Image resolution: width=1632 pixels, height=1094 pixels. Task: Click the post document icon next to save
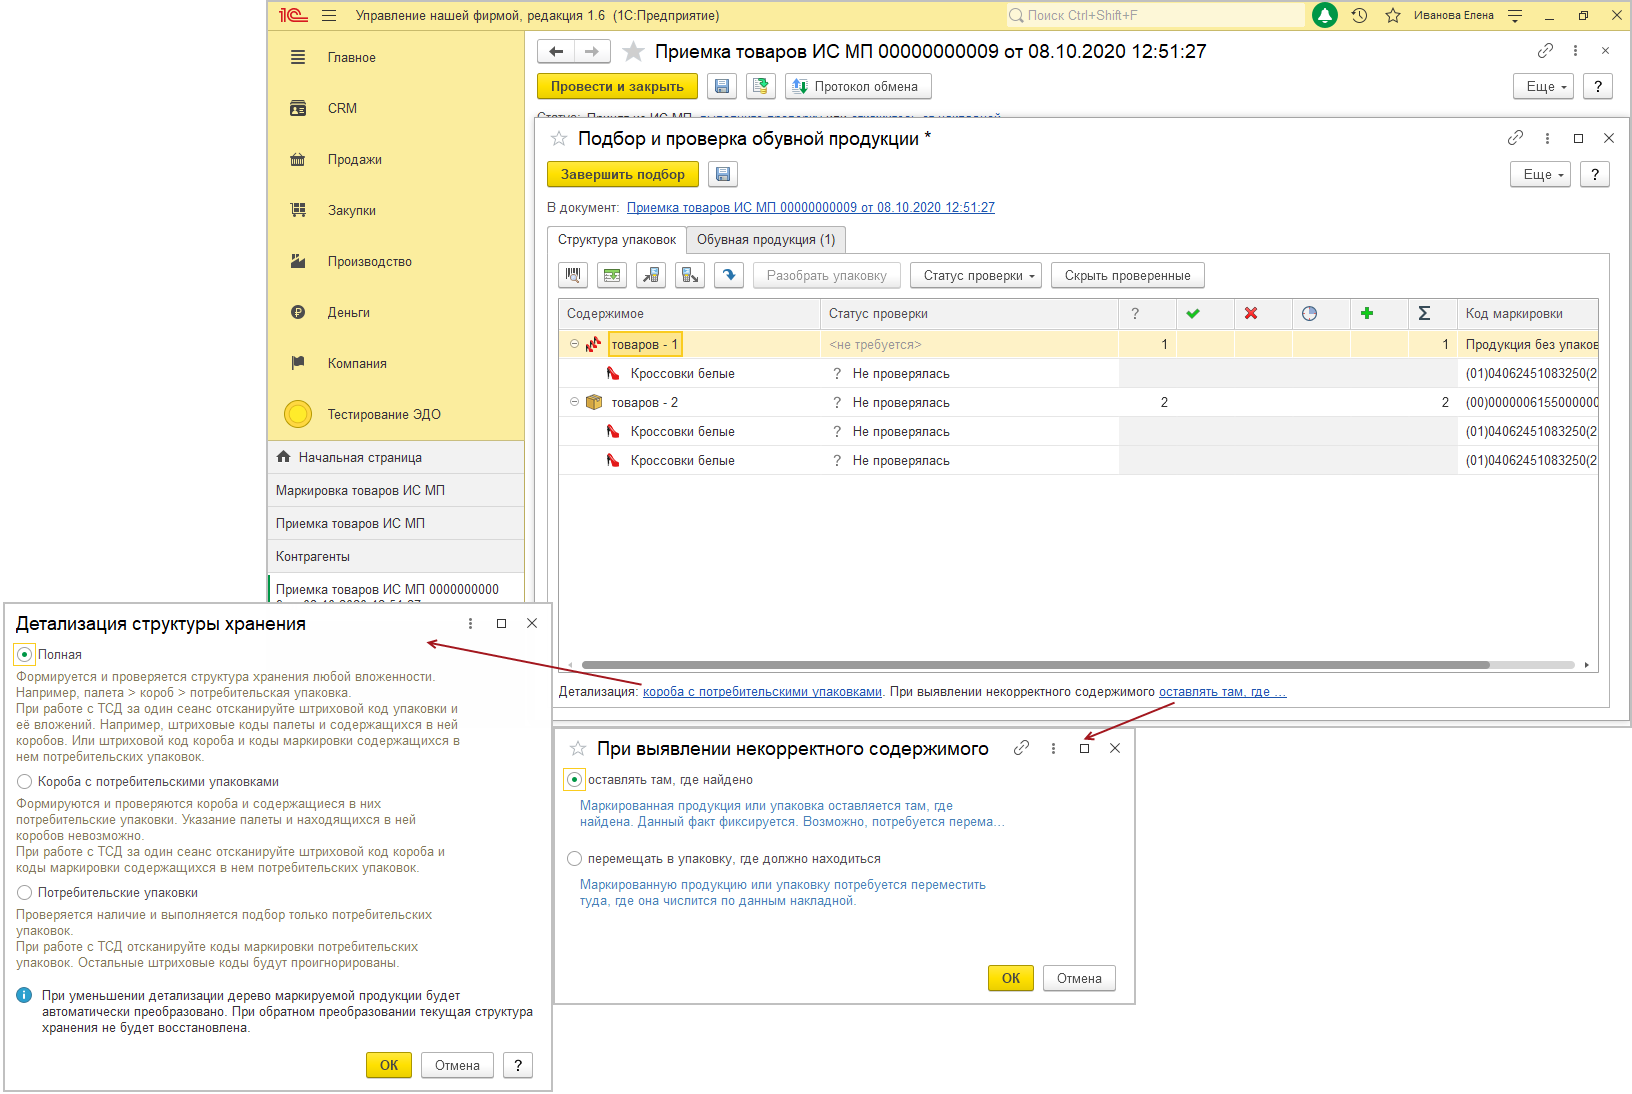pos(761,87)
